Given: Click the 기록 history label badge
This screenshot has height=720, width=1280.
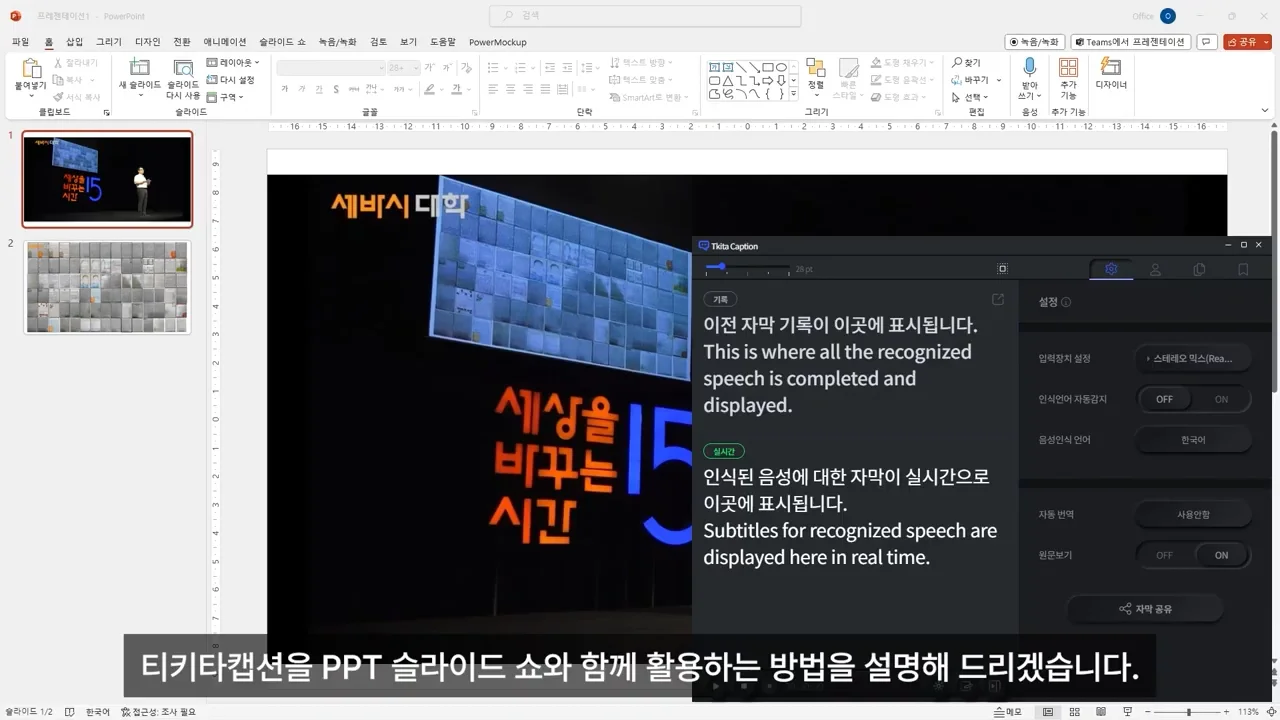Looking at the screenshot, I should click(x=720, y=299).
